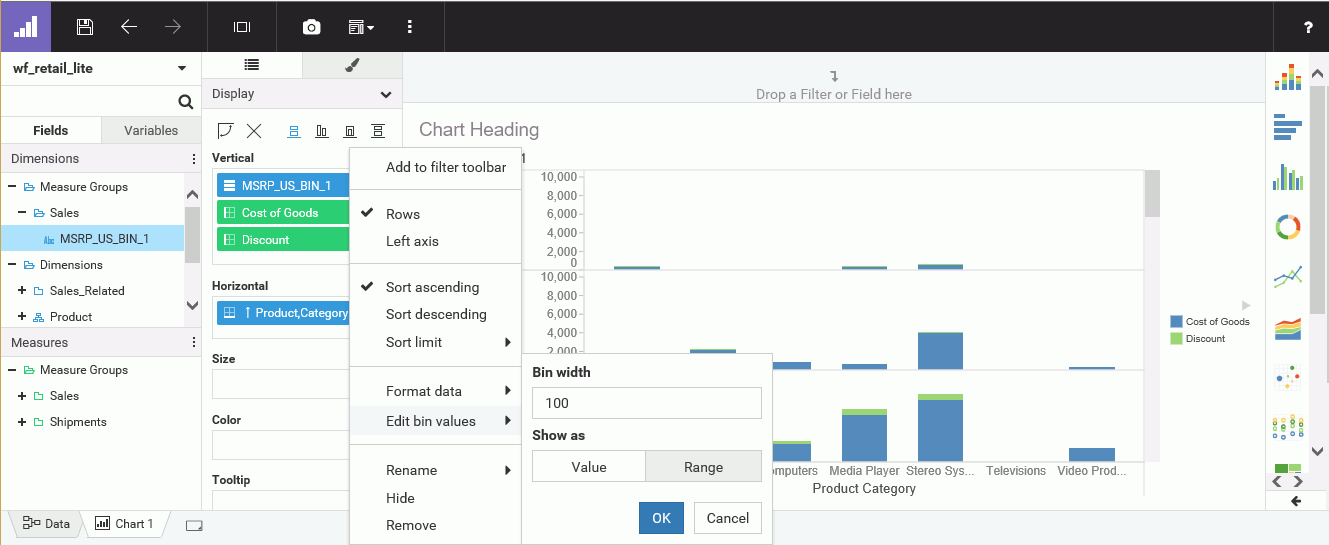Open the three-dot more options menu
Screen dimensions: 1329x545
coord(410,27)
